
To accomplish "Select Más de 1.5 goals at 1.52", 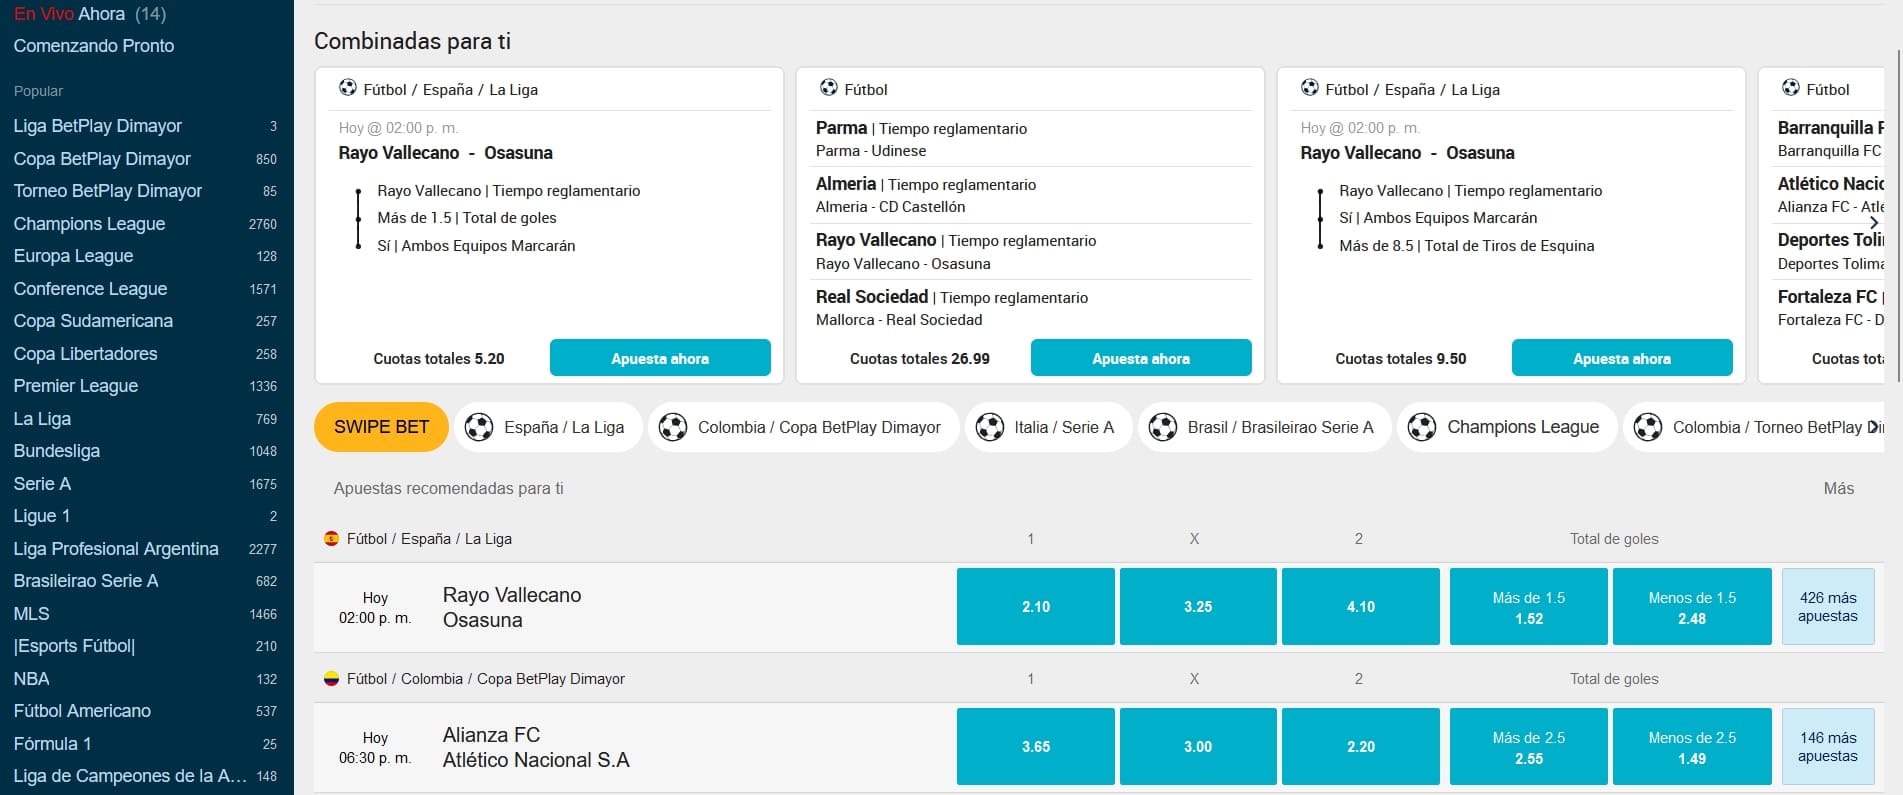I will click(x=1529, y=607).
